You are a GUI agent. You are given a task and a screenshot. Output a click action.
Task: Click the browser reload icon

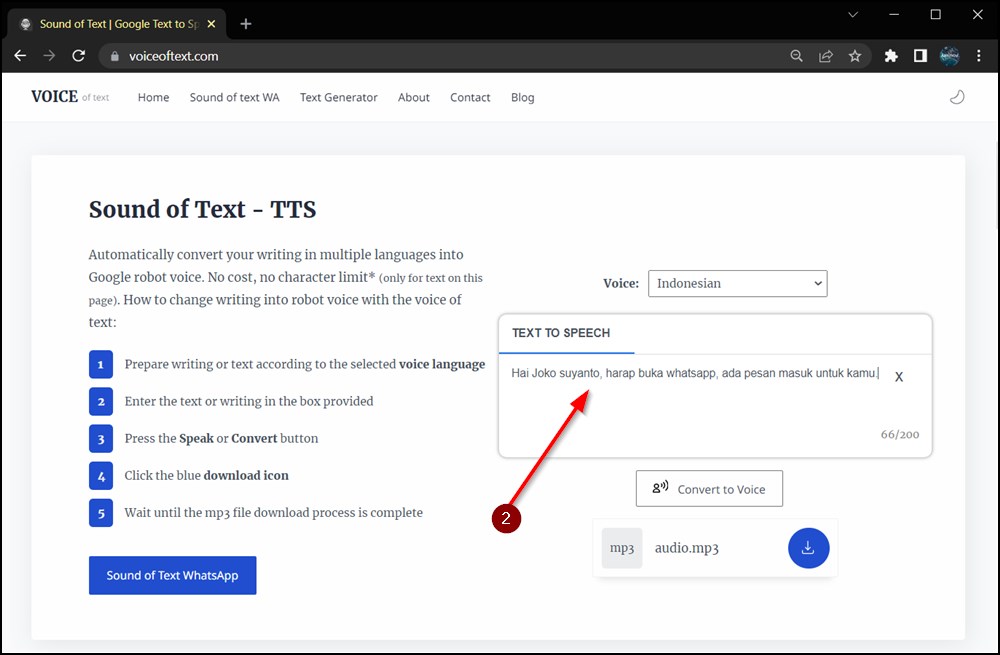[x=79, y=56]
